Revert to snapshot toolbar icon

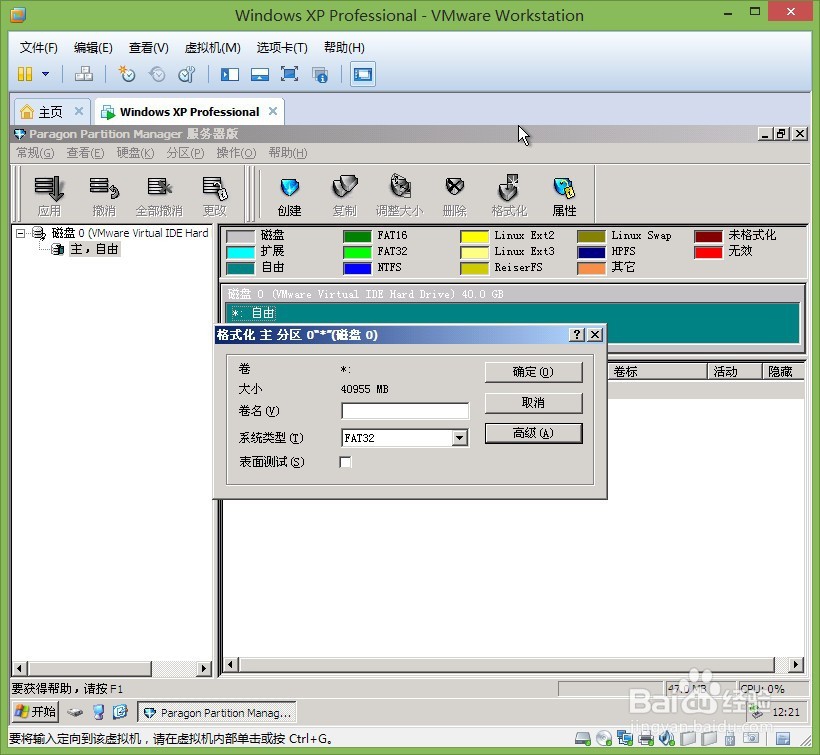157,74
